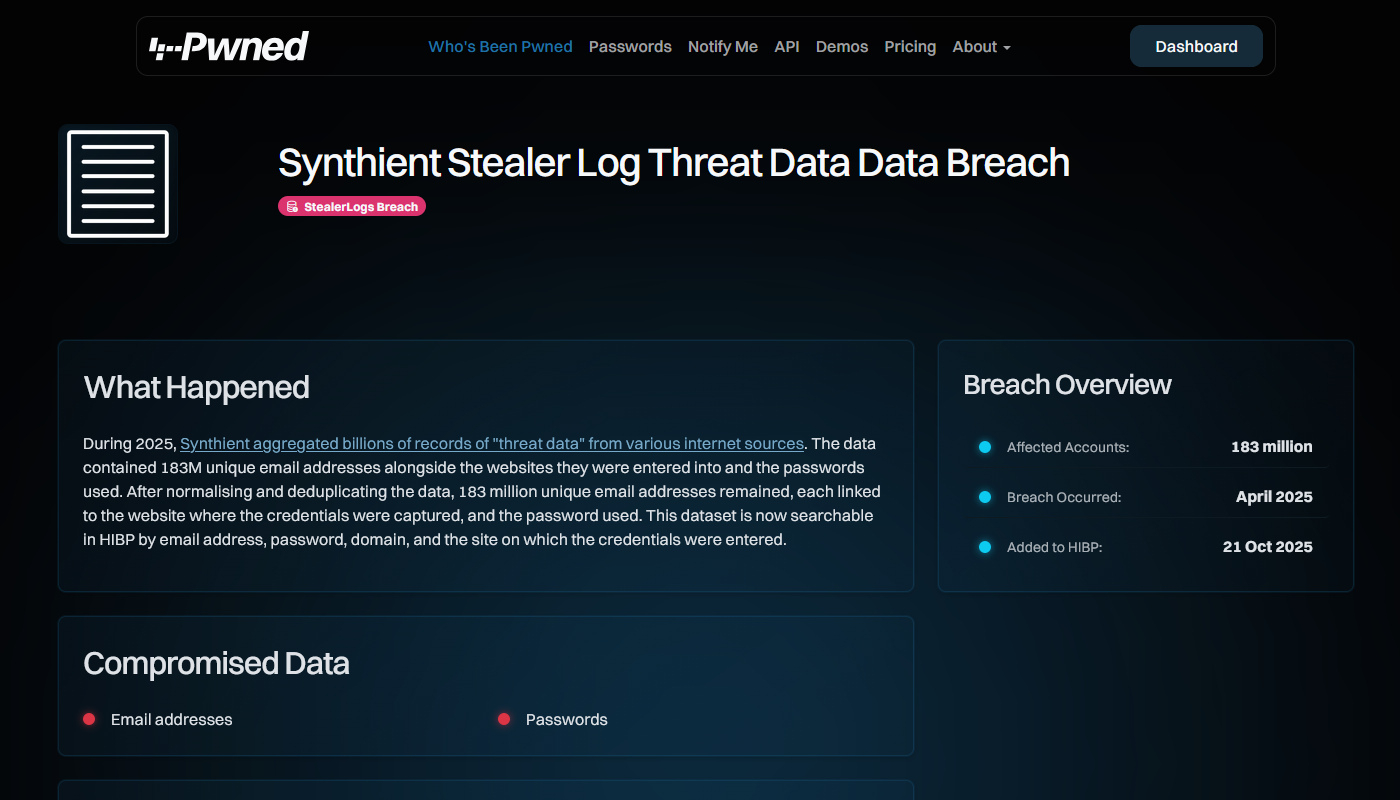Navigate to the Notify Me menu item
1400x800 pixels.
(x=722, y=46)
